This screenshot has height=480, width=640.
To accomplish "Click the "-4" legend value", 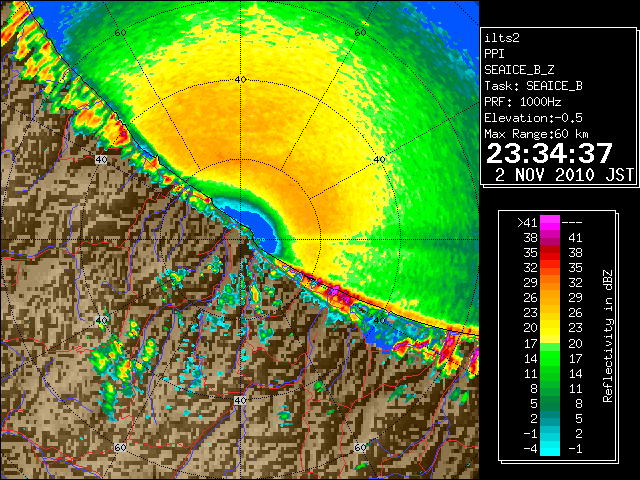I will (530, 449).
